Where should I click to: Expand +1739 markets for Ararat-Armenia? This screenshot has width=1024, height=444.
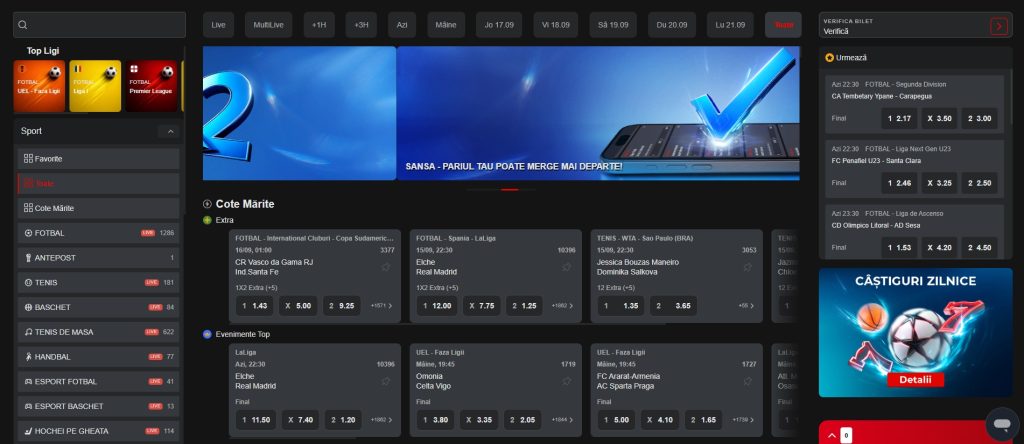point(743,420)
